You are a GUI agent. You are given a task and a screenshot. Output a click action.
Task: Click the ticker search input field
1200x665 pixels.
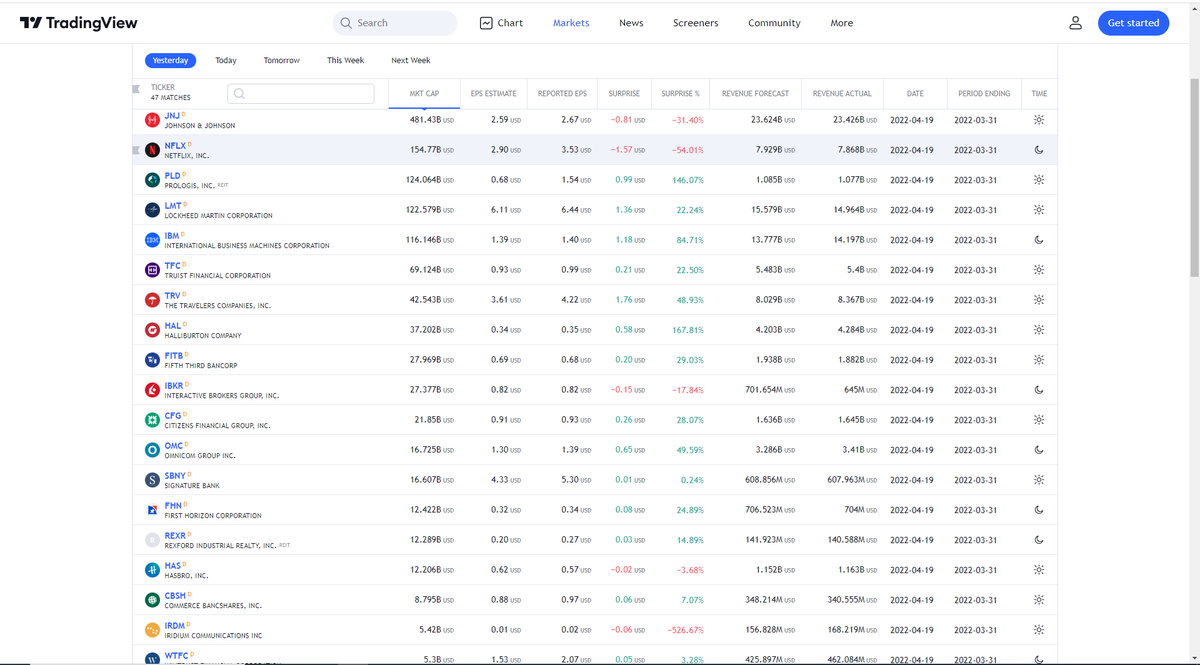pos(301,94)
